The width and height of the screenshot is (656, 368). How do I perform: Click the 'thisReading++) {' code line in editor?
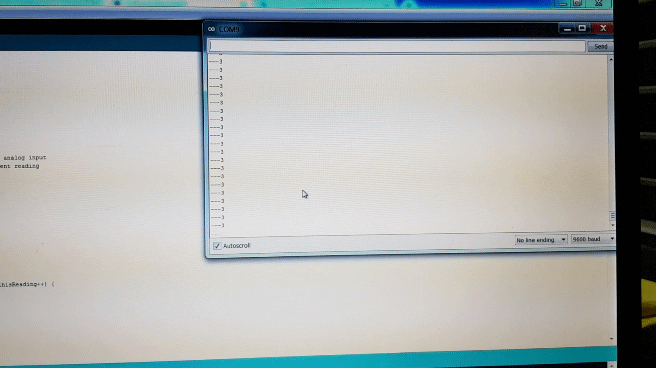point(27,284)
